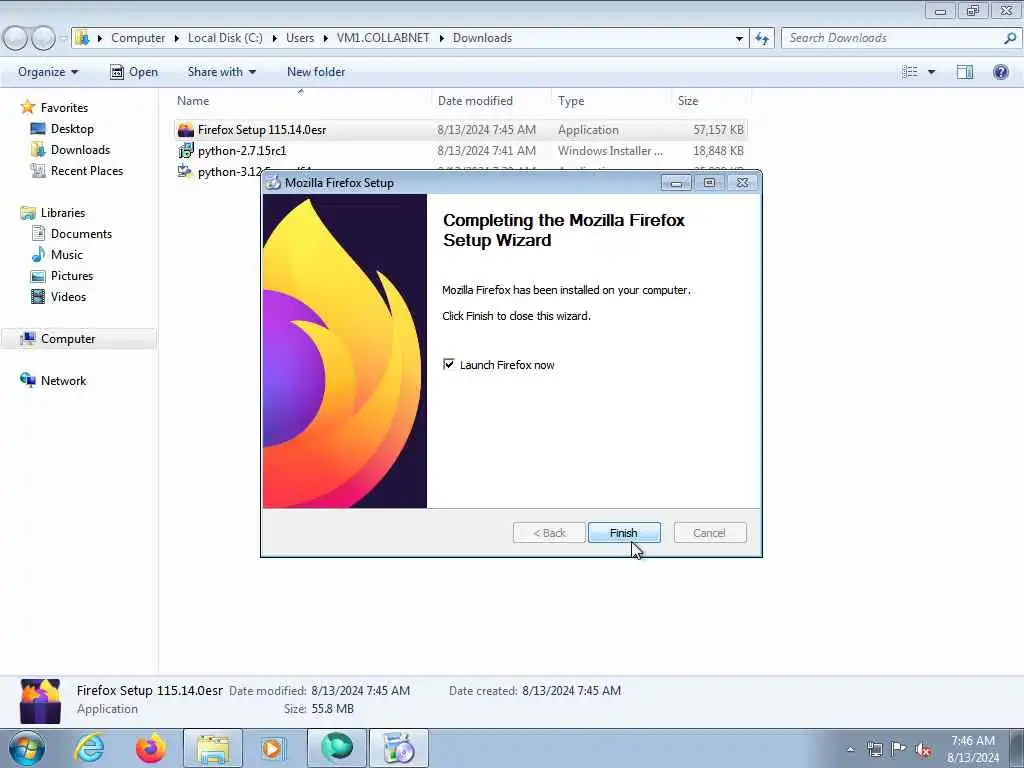
Task: Sort files by Name column header
Action: (x=193, y=101)
